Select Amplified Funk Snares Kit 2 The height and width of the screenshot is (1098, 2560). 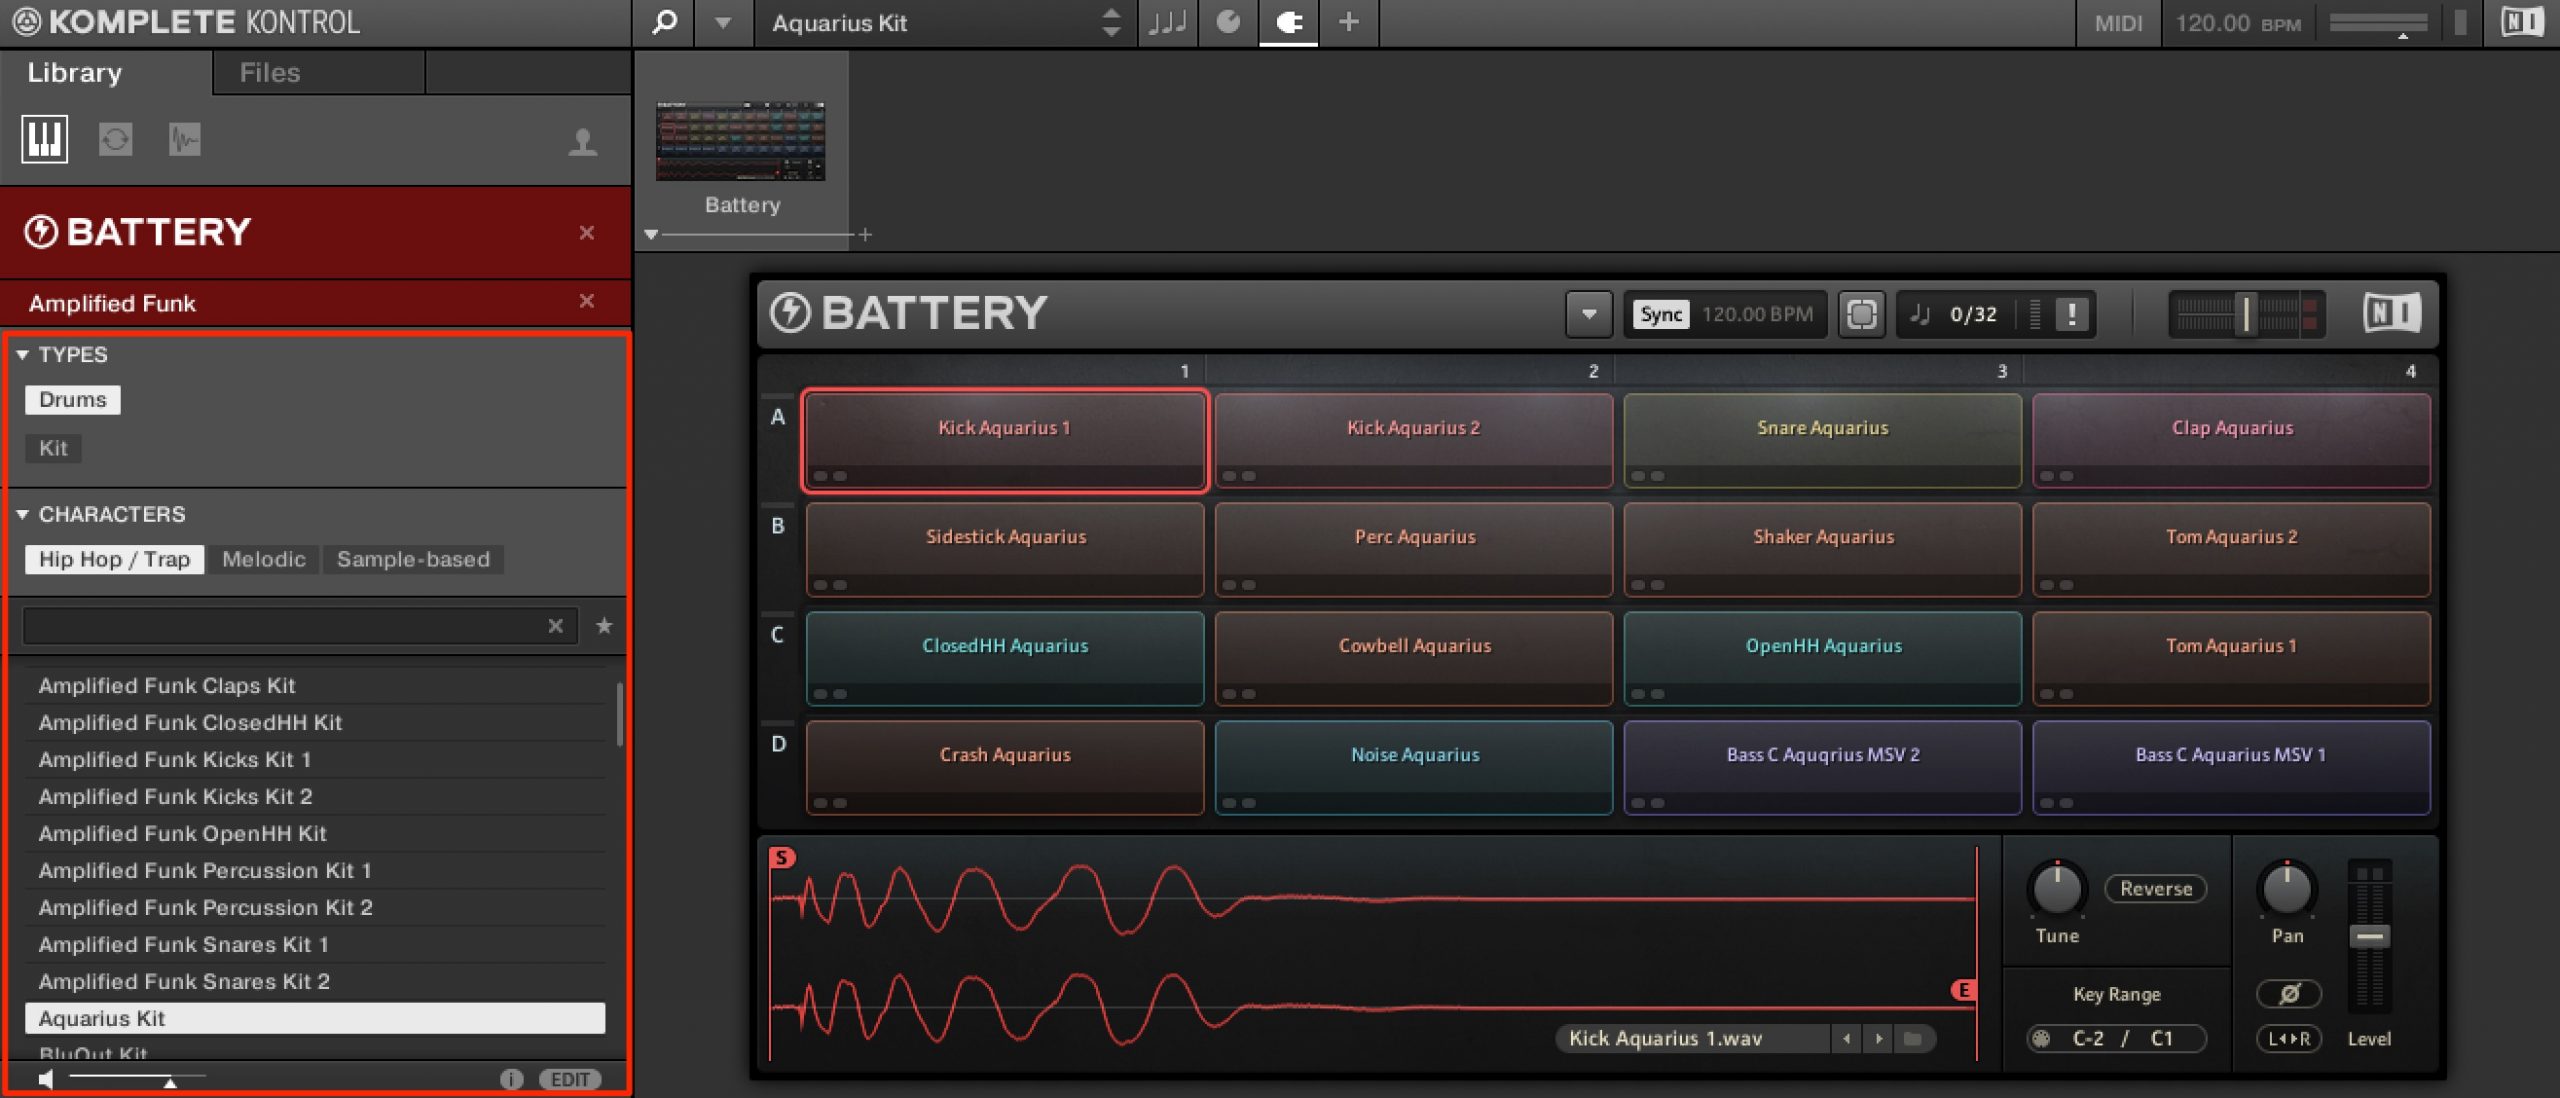click(x=315, y=981)
